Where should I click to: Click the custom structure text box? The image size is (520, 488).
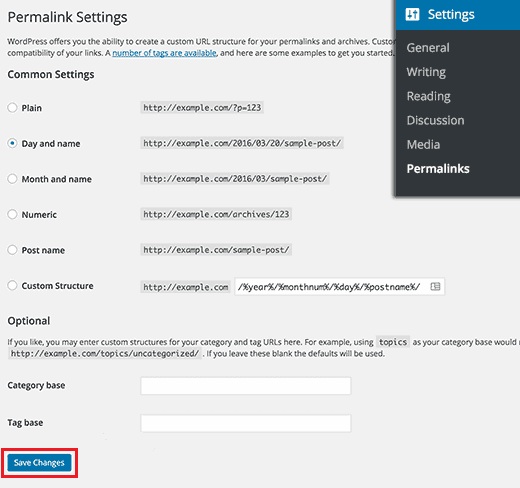point(339,287)
